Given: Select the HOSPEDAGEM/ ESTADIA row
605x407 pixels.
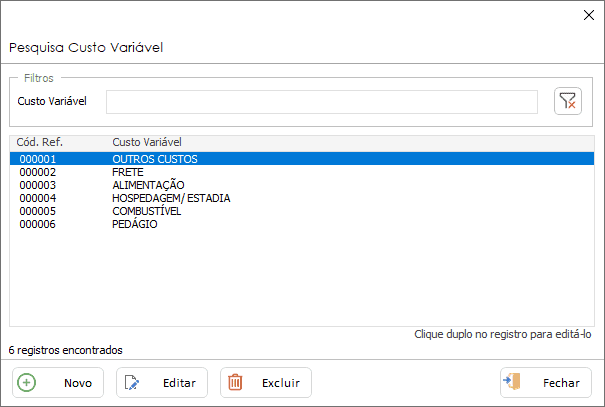Looking at the screenshot, I should 302,198.
